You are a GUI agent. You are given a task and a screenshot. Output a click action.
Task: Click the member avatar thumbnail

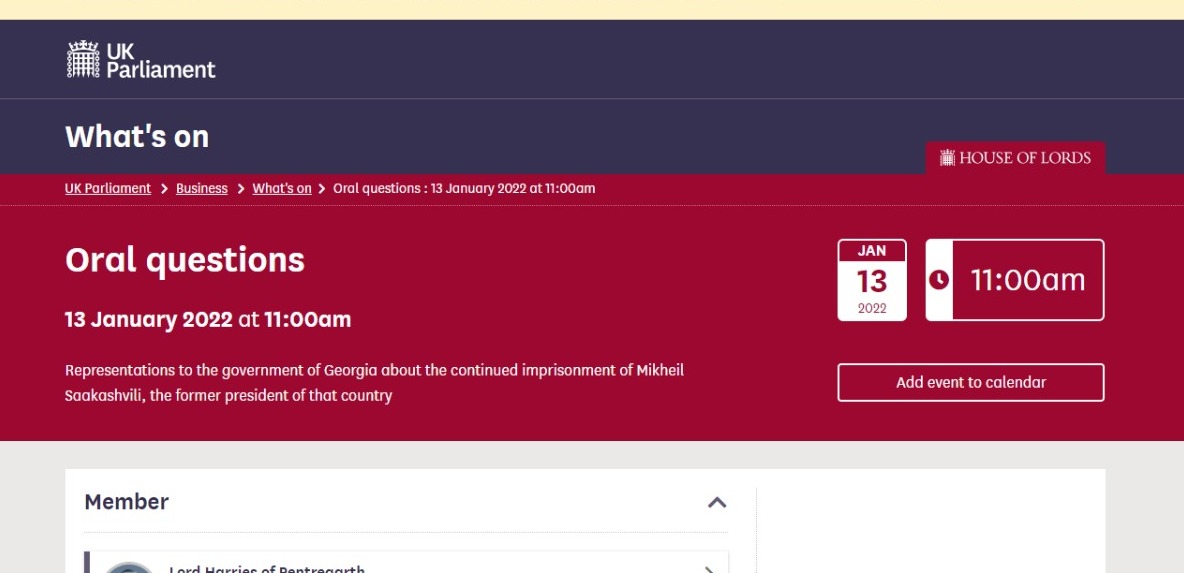[130, 567]
